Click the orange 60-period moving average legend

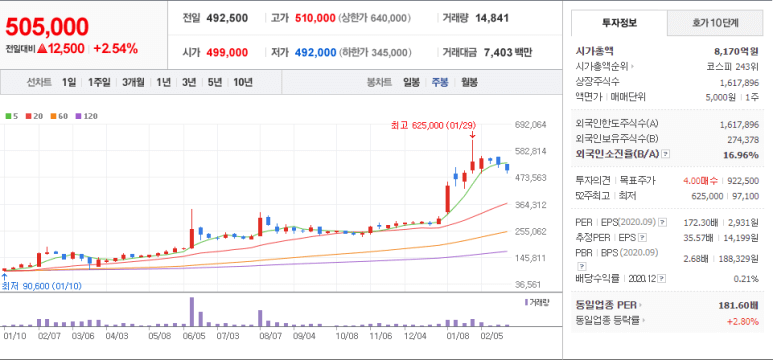(x=59, y=116)
